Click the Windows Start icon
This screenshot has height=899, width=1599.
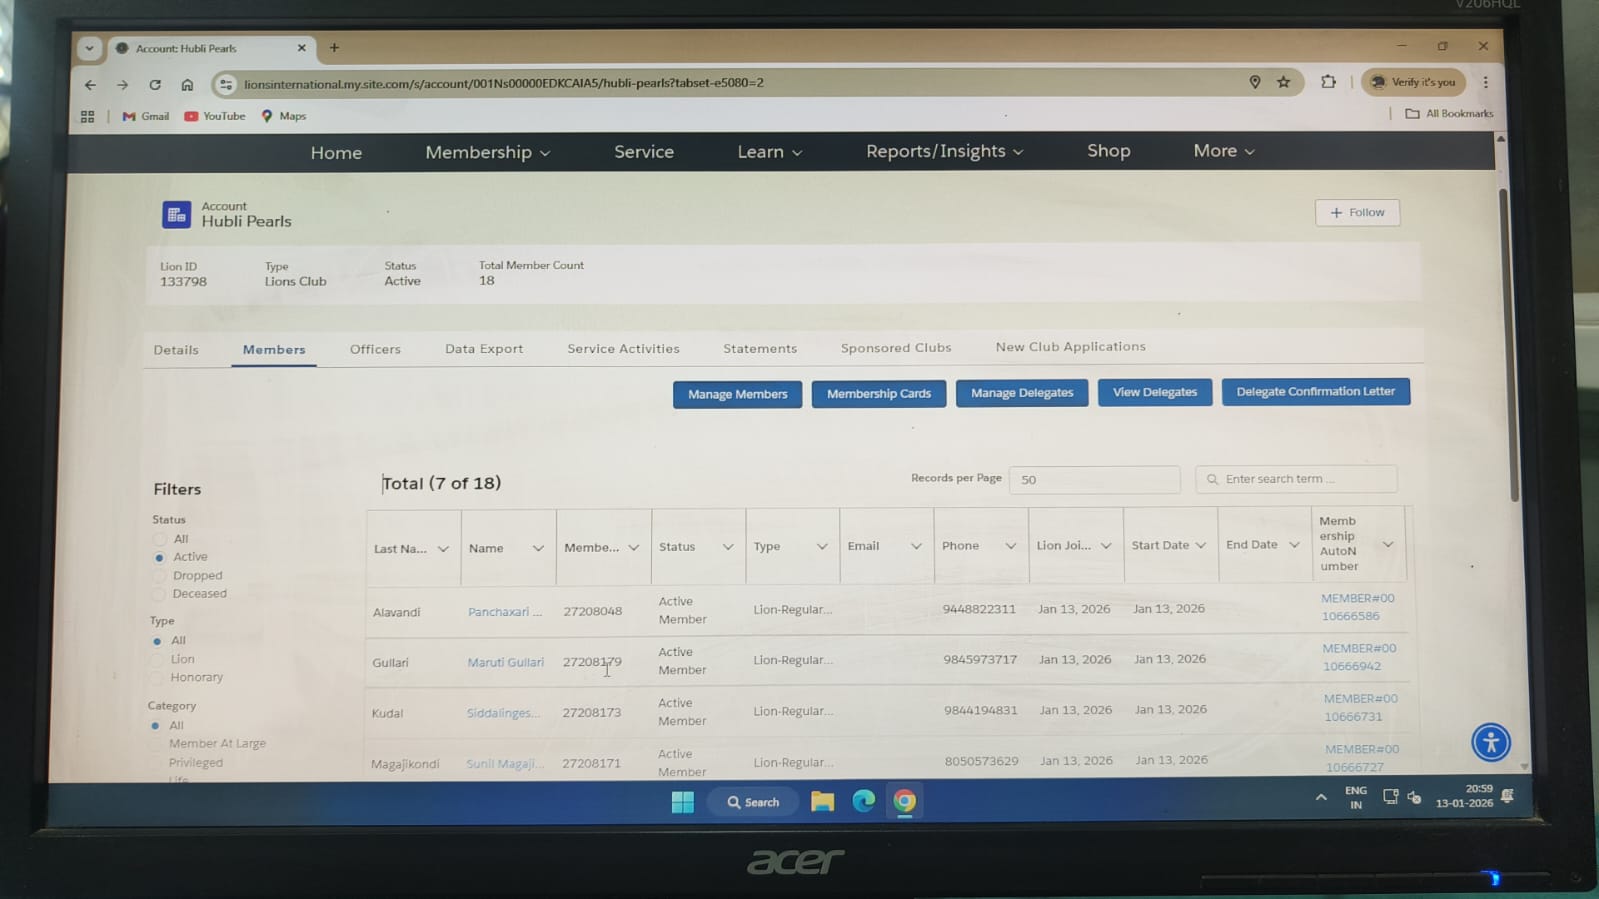[683, 802]
